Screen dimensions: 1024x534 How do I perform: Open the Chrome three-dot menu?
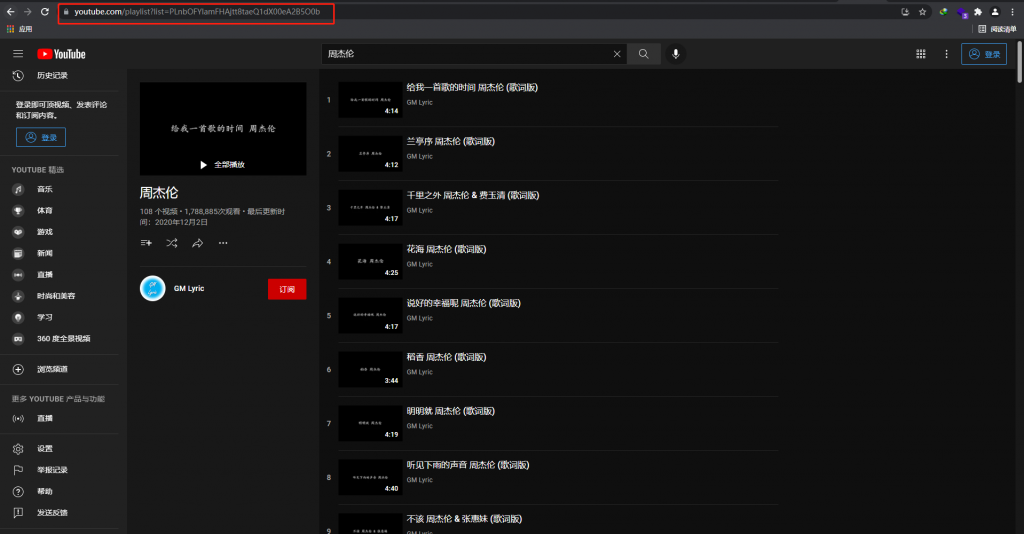[1012, 12]
